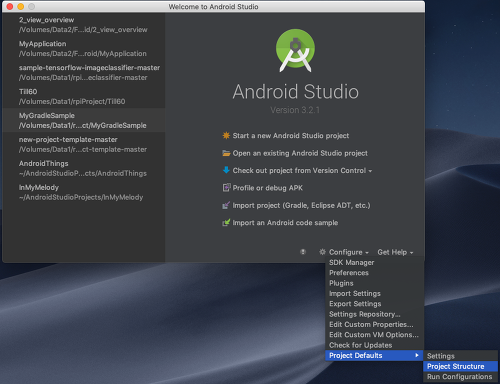Choose Run Configurations in submenu
Viewport: 500px width, 384px height.
(460, 377)
